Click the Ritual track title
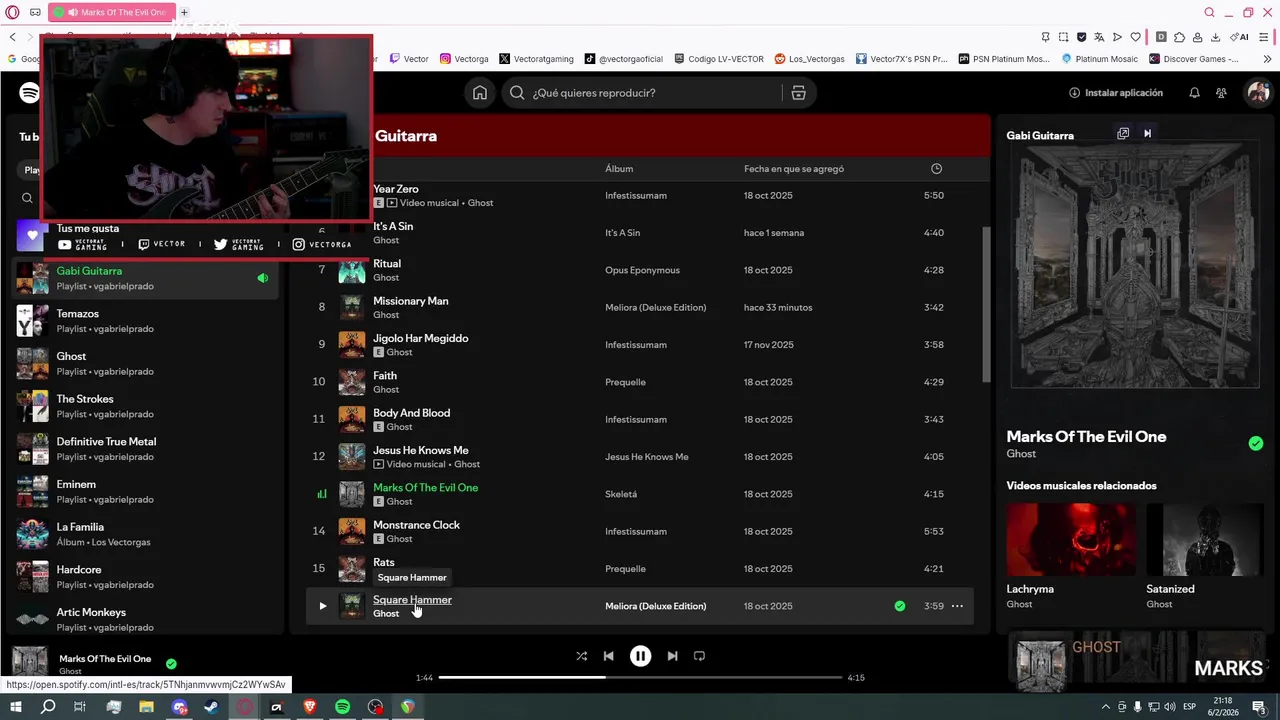Screen dimensions: 1280x720 pyautogui.click(x=387, y=264)
